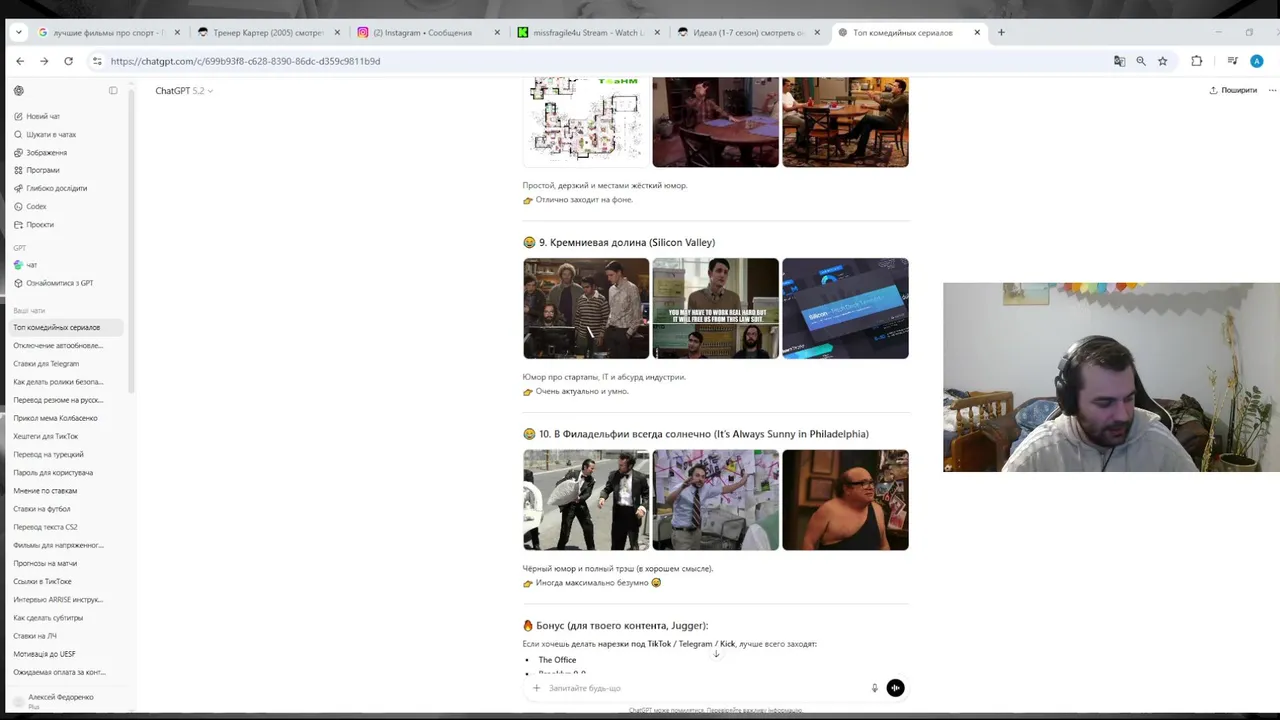Switch to the missfragile4u Stream tab

click(589, 32)
